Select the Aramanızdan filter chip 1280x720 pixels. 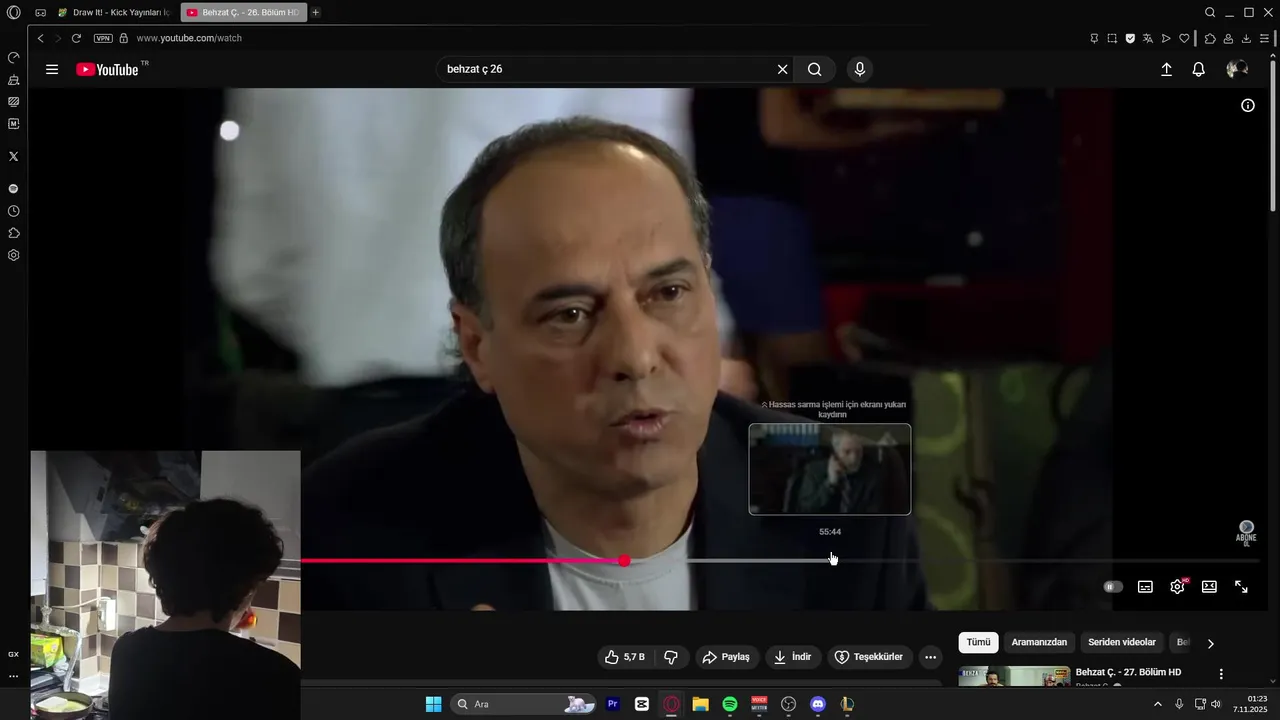(1039, 642)
